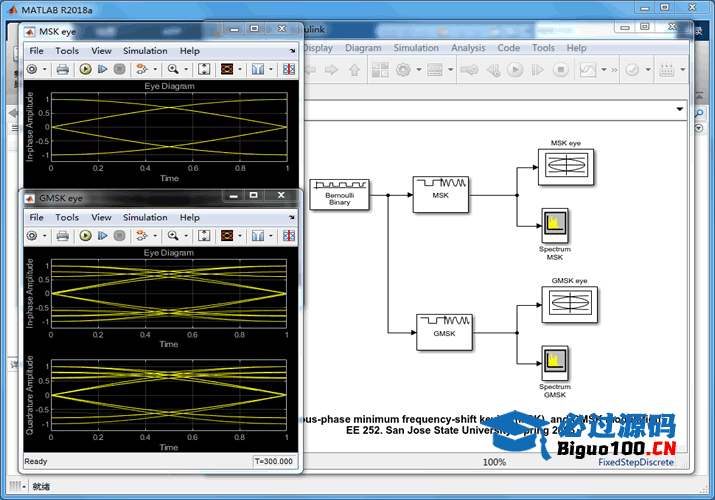Screen dimensions: 715x500
Task: Expand gear dropdown arrow in MSK eye toolbar
Action: click(45, 69)
